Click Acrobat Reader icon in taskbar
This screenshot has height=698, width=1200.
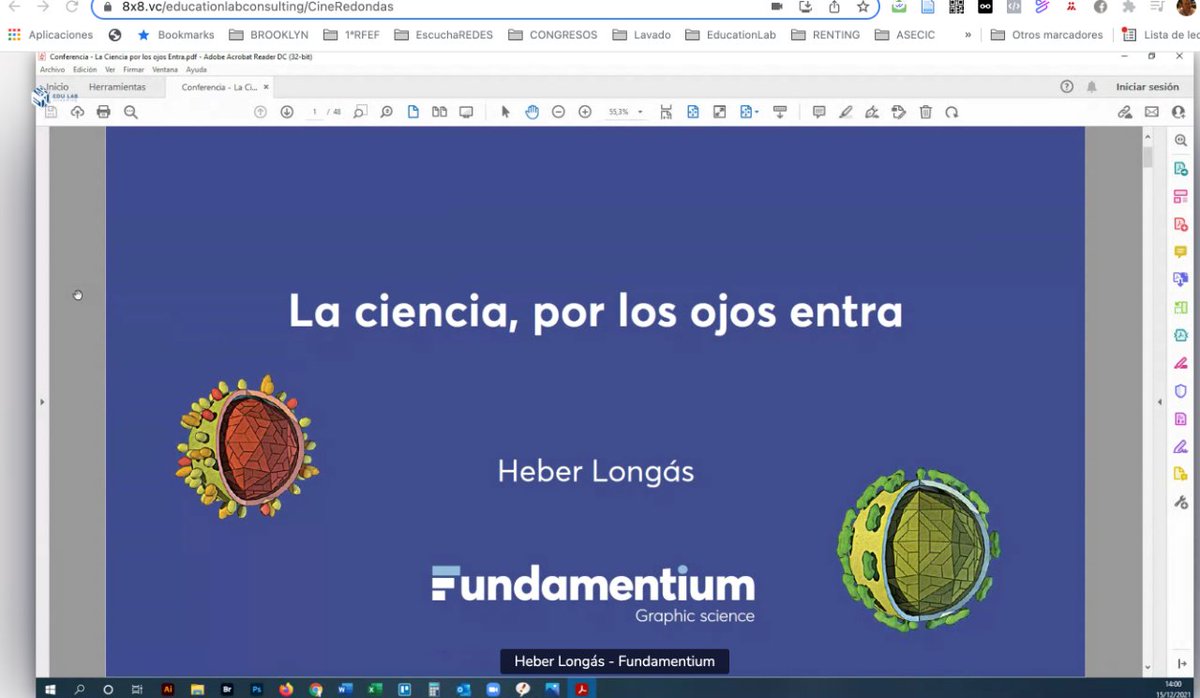pos(580,689)
